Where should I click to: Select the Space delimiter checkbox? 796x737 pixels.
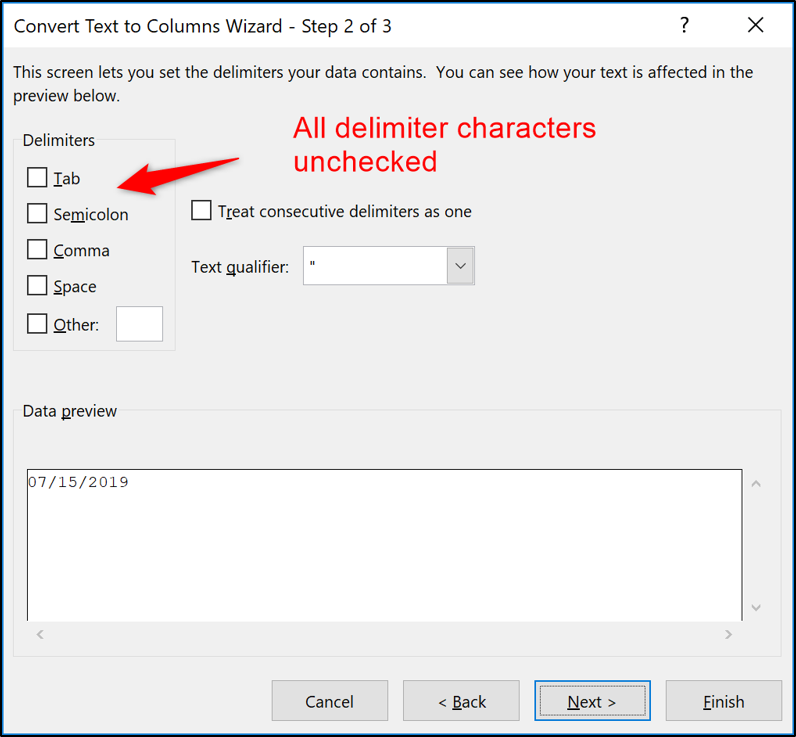point(37,286)
